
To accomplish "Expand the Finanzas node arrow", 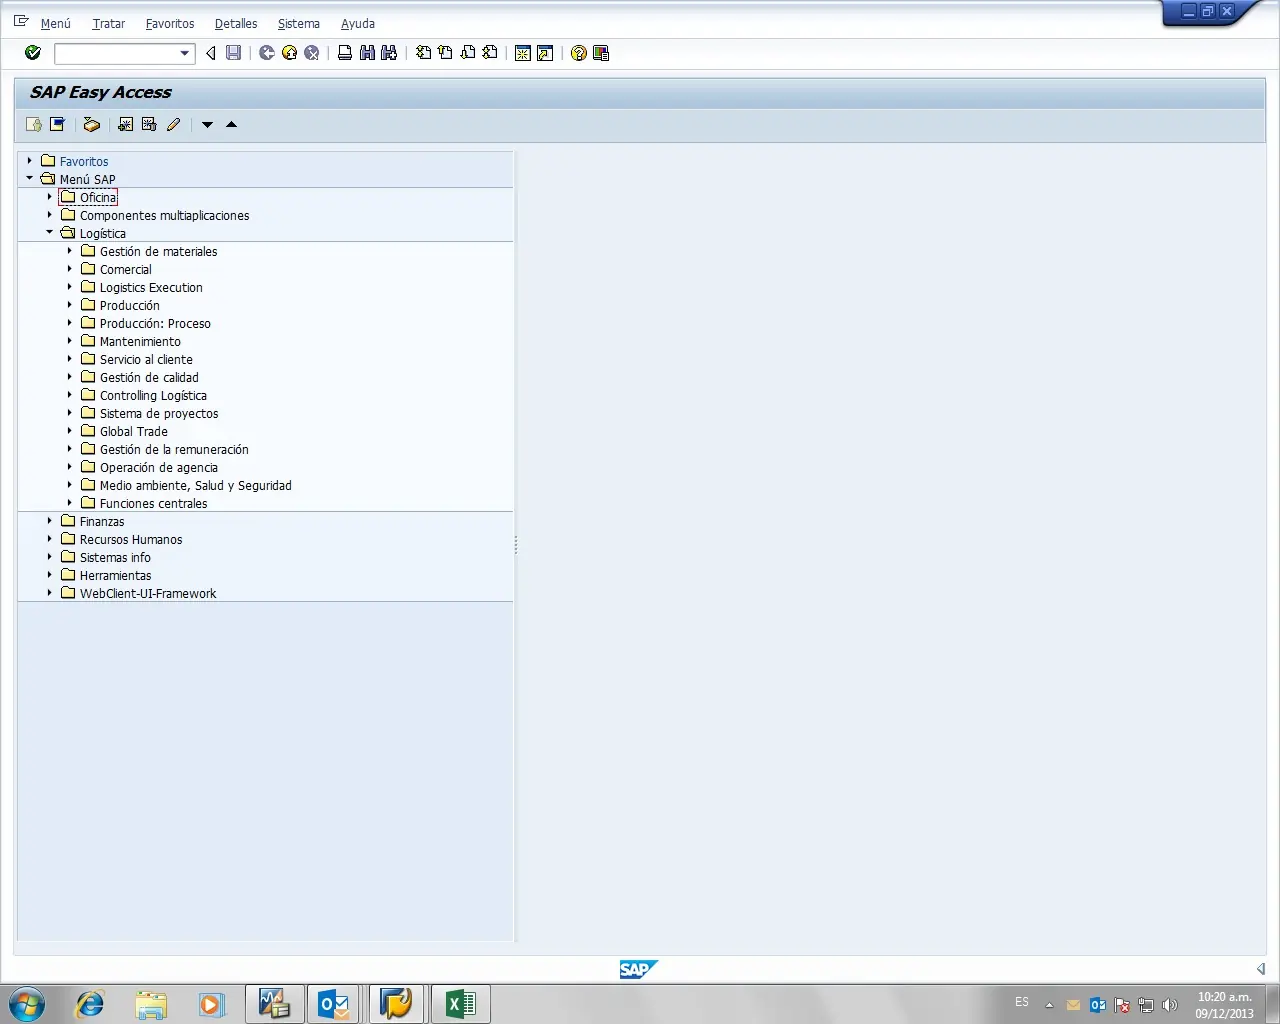I will (50, 520).
